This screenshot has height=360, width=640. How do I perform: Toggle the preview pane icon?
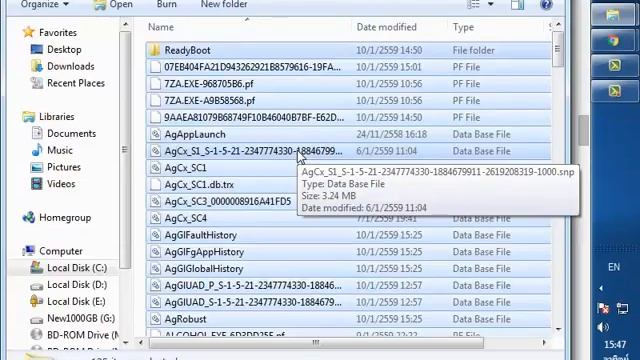[517, 4]
